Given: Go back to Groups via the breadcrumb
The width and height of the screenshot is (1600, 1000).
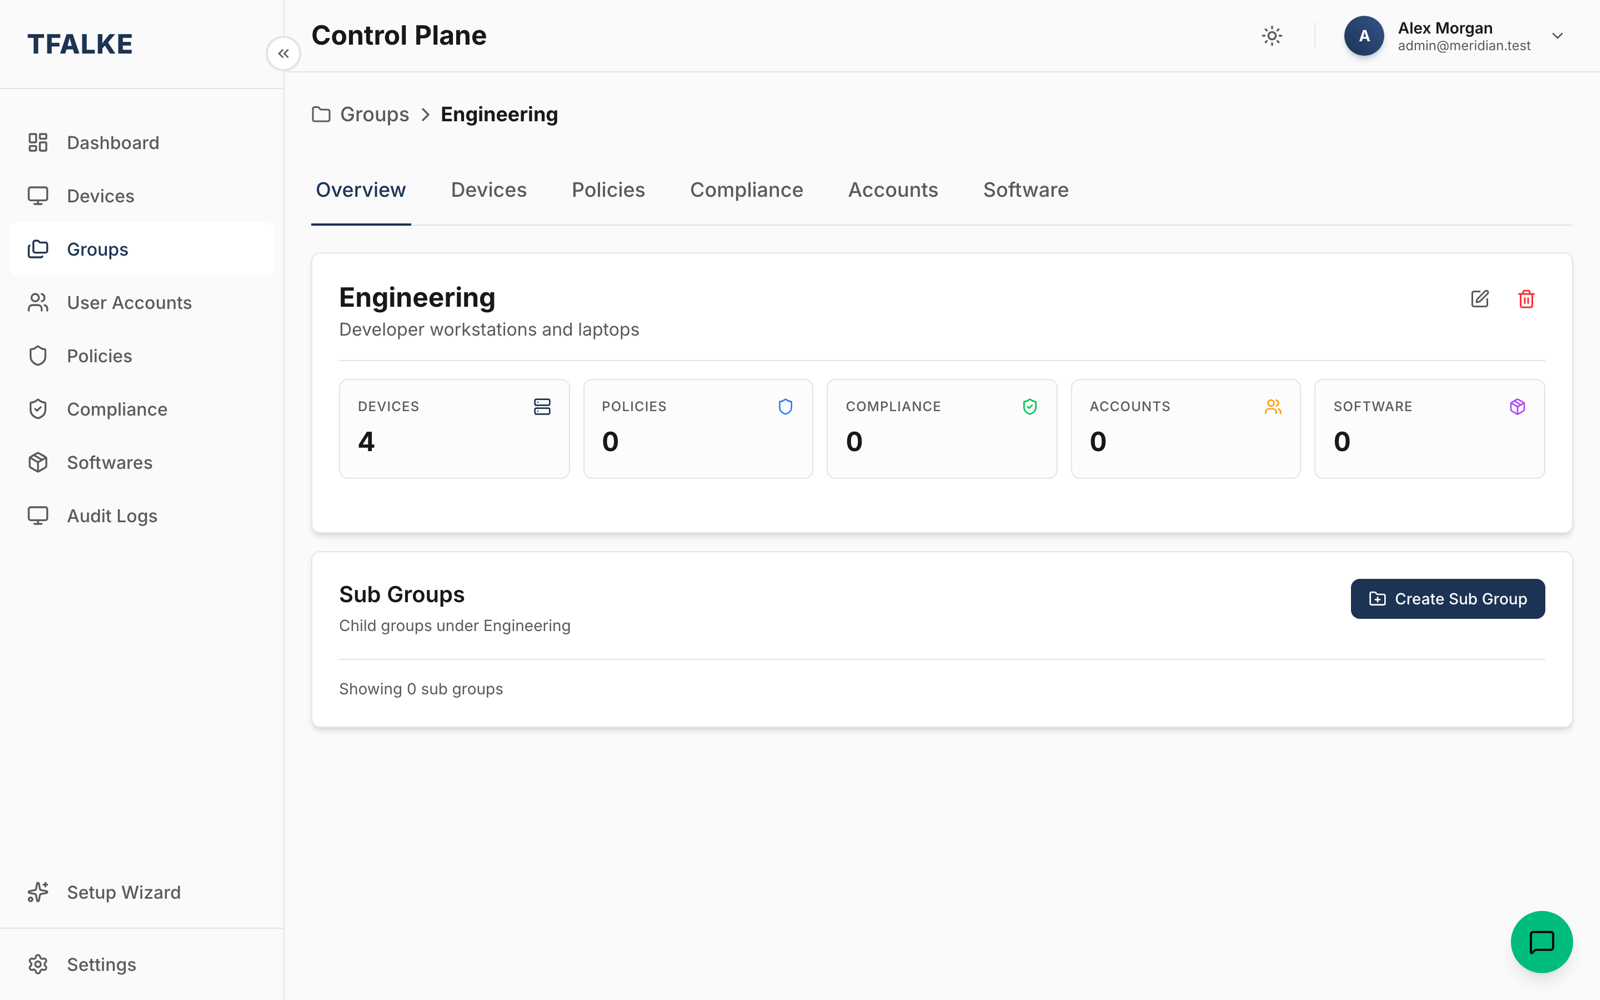Looking at the screenshot, I should point(374,114).
